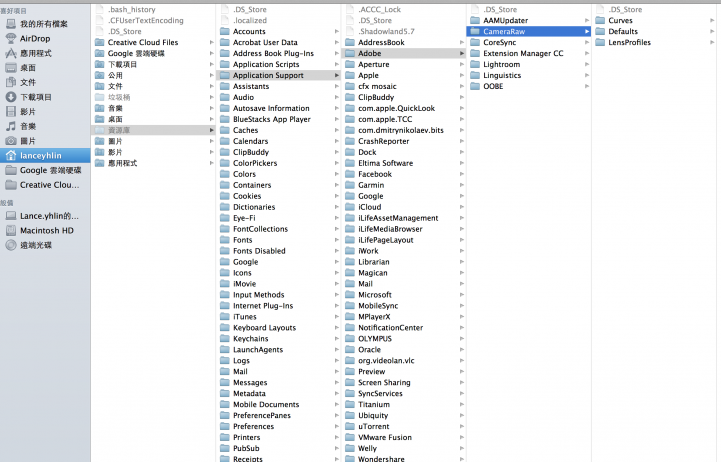Open Mobile Documents folder
The height and width of the screenshot is (462, 721).
279,405
